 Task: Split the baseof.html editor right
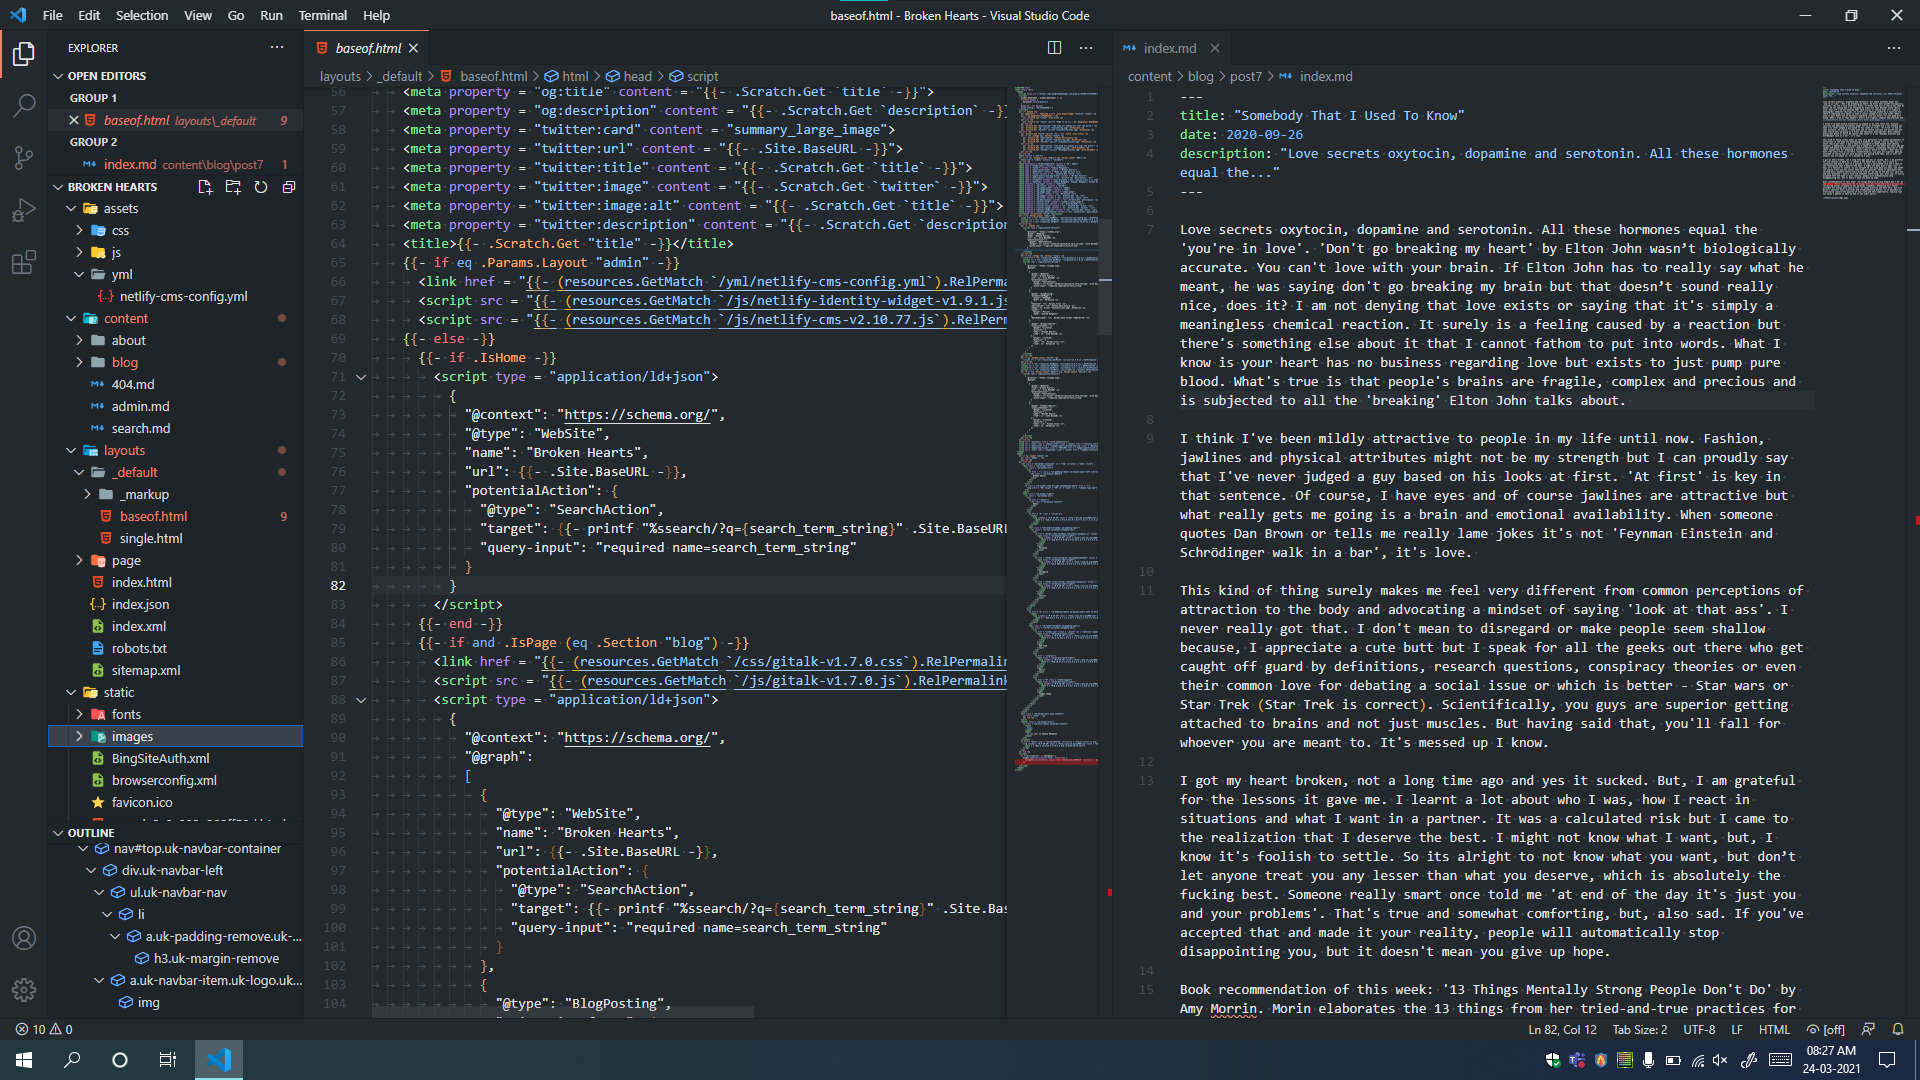pyautogui.click(x=1054, y=48)
